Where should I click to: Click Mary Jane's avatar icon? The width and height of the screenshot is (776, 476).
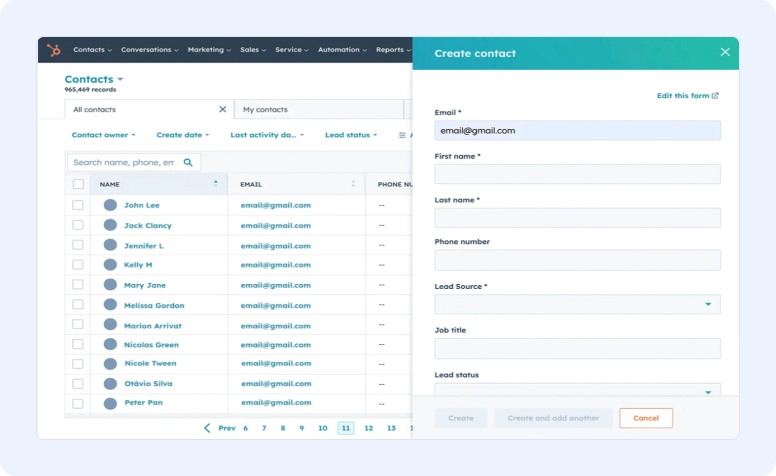tap(110, 285)
